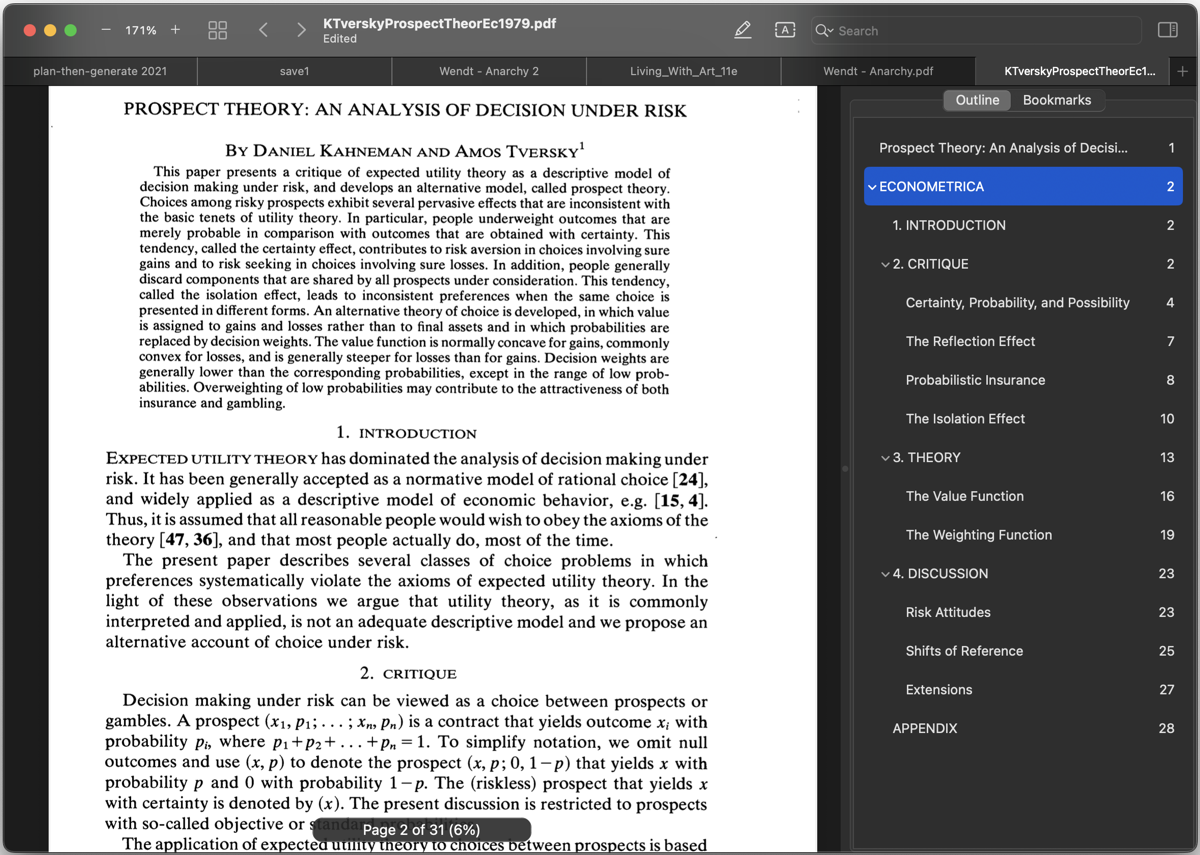
Task: Click the Edited status under title
Action: pyautogui.click(x=340, y=39)
